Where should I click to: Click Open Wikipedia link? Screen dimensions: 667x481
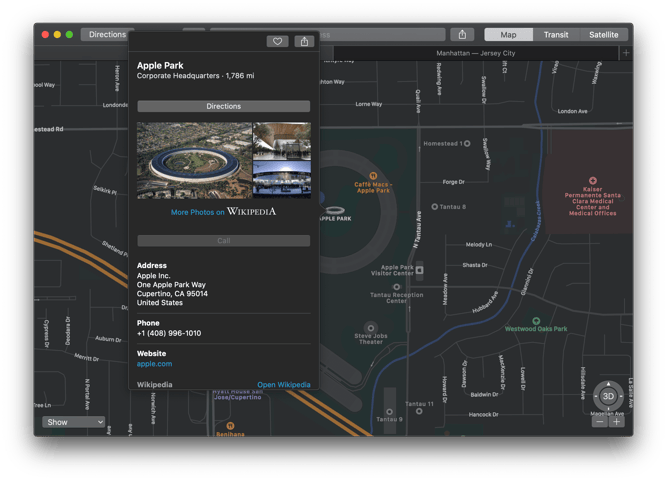[x=284, y=384]
